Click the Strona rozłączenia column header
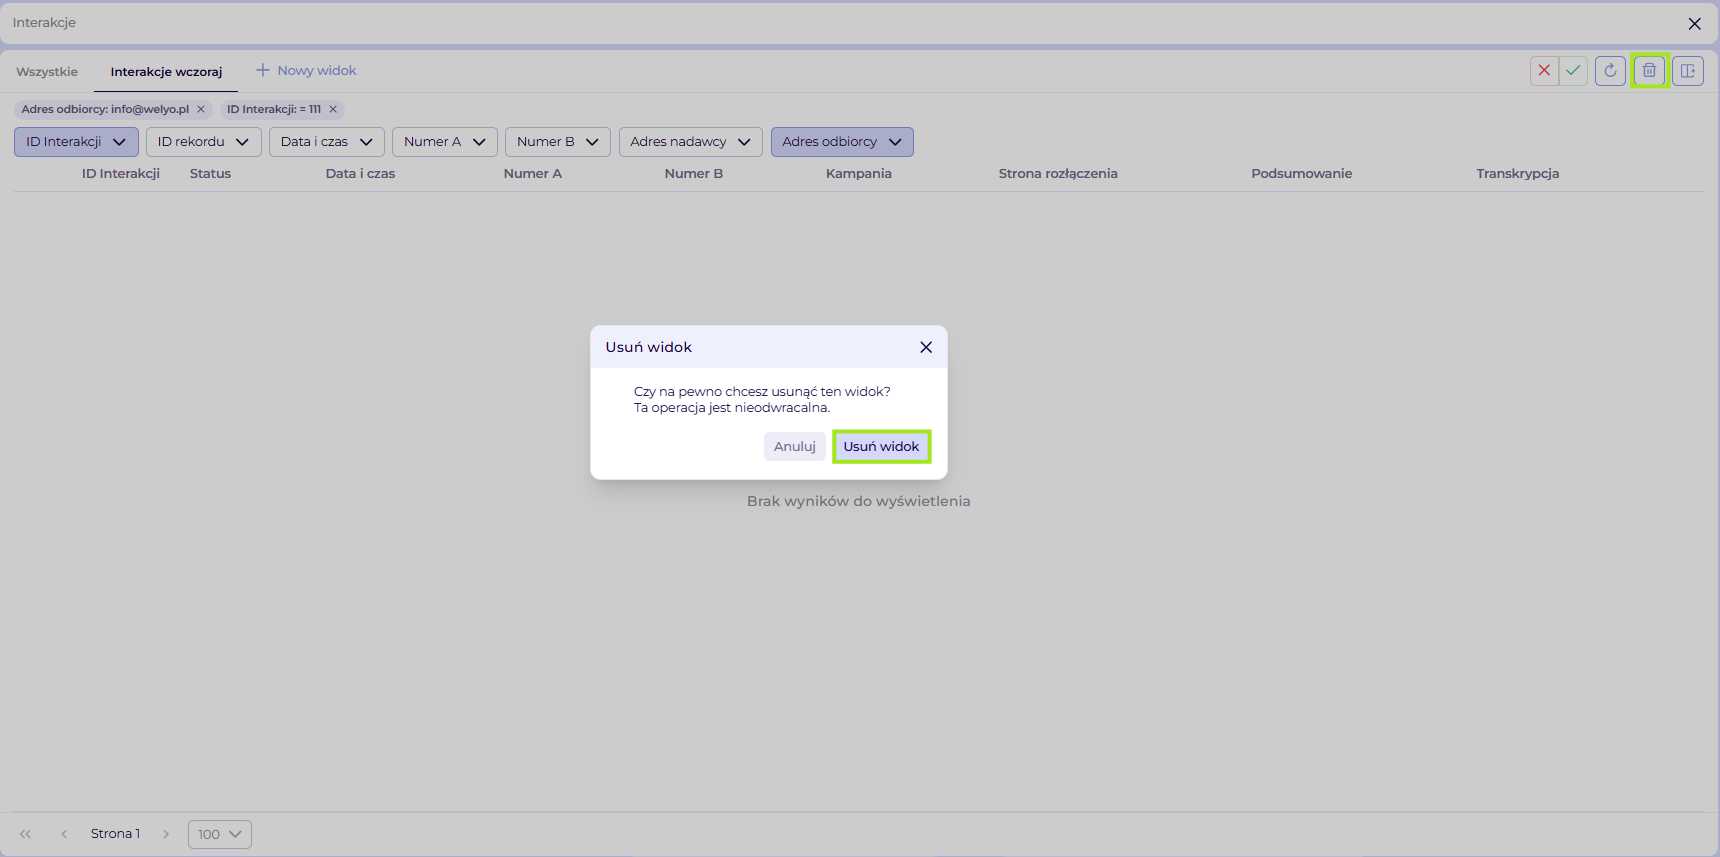 tap(1058, 173)
